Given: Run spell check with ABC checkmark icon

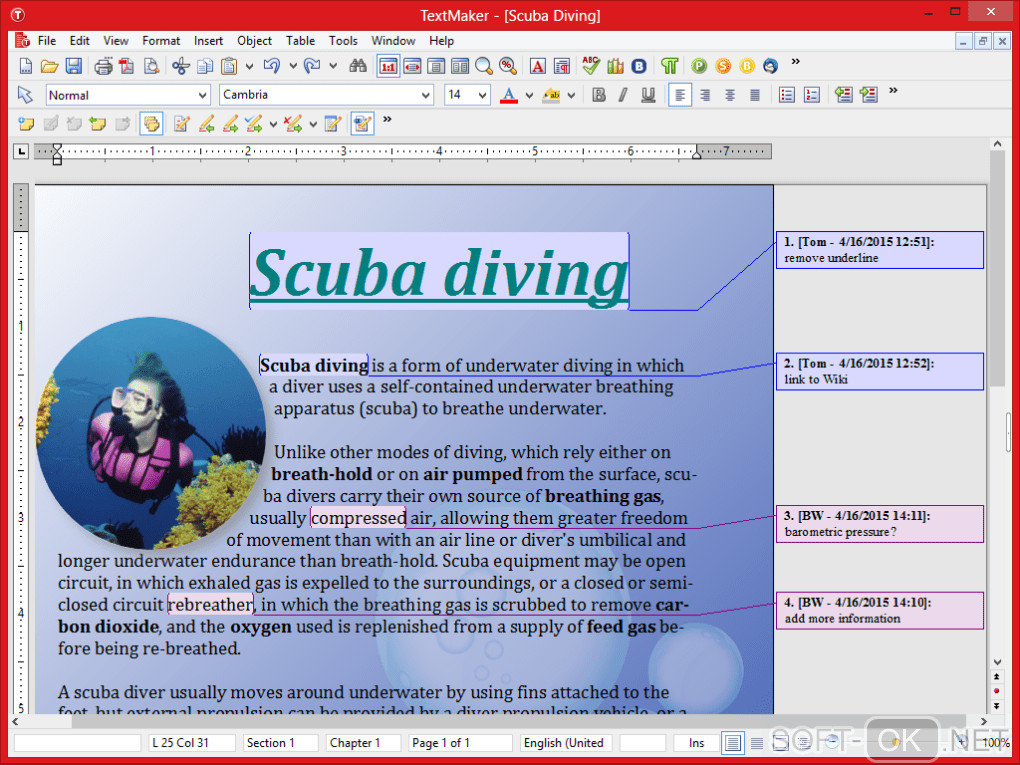Looking at the screenshot, I should click(591, 66).
